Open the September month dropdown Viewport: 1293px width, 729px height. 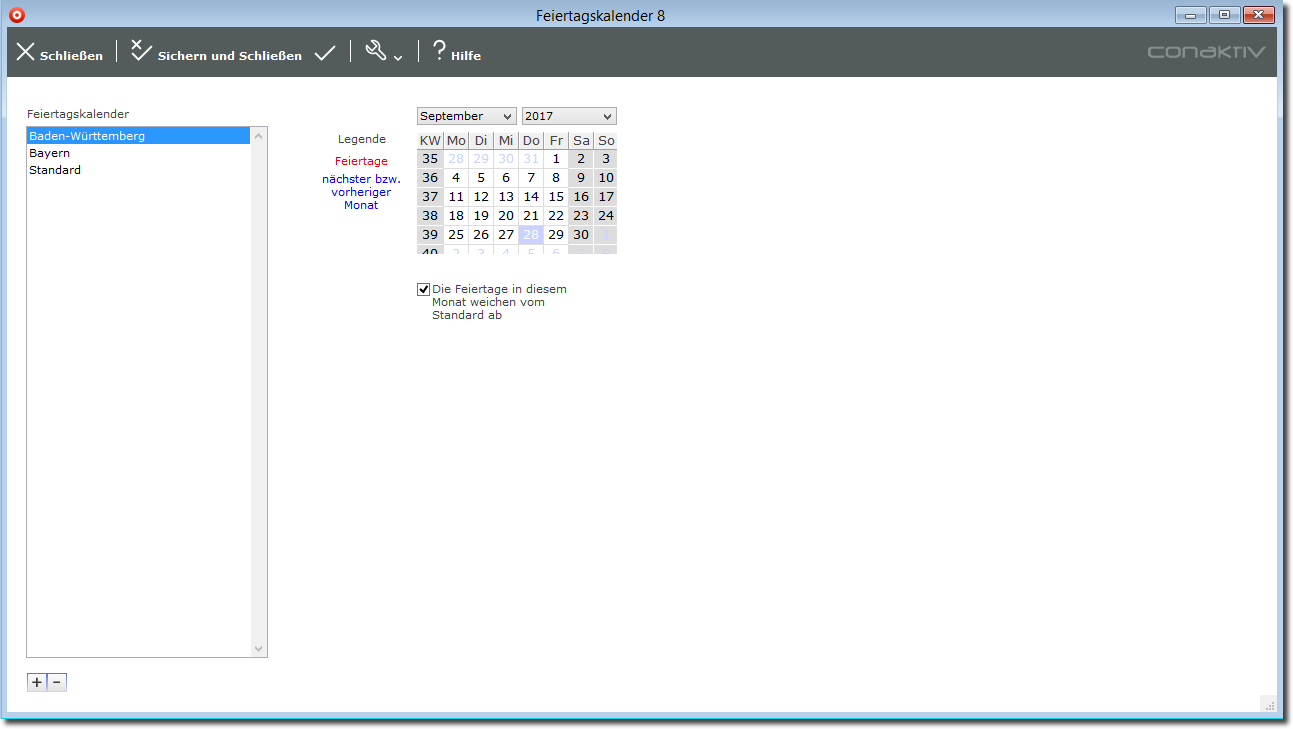tap(466, 116)
